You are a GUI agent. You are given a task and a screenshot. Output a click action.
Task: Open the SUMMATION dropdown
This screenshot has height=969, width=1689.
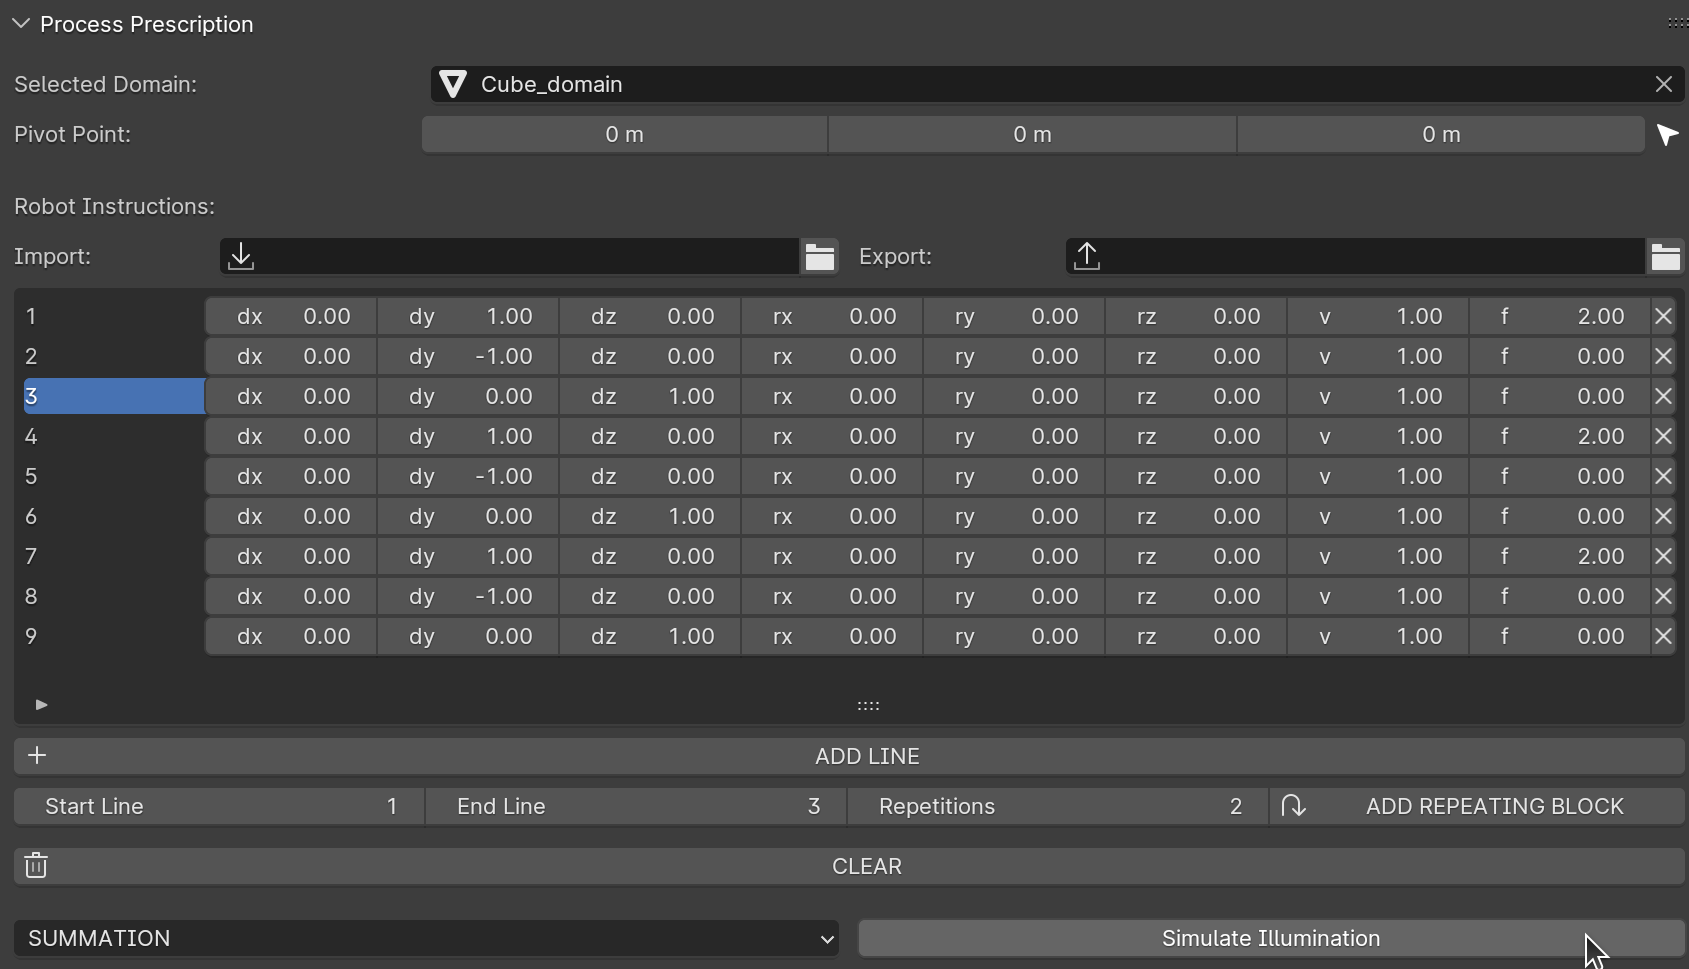click(x=427, y=939)
